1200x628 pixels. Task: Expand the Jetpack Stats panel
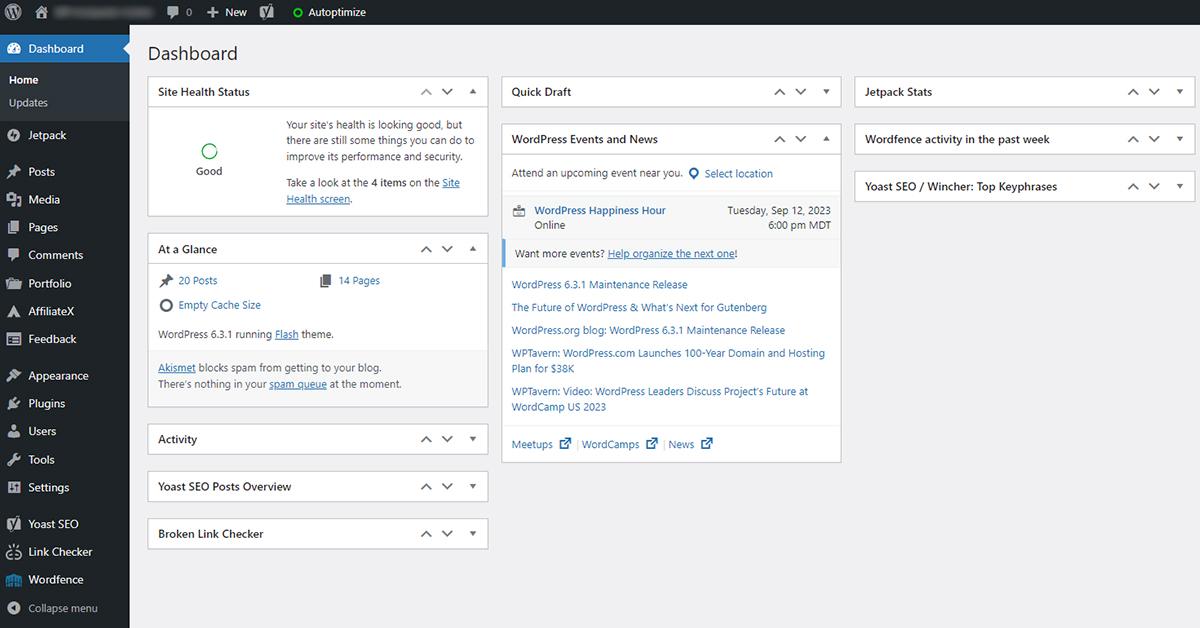coord(1180,92)
